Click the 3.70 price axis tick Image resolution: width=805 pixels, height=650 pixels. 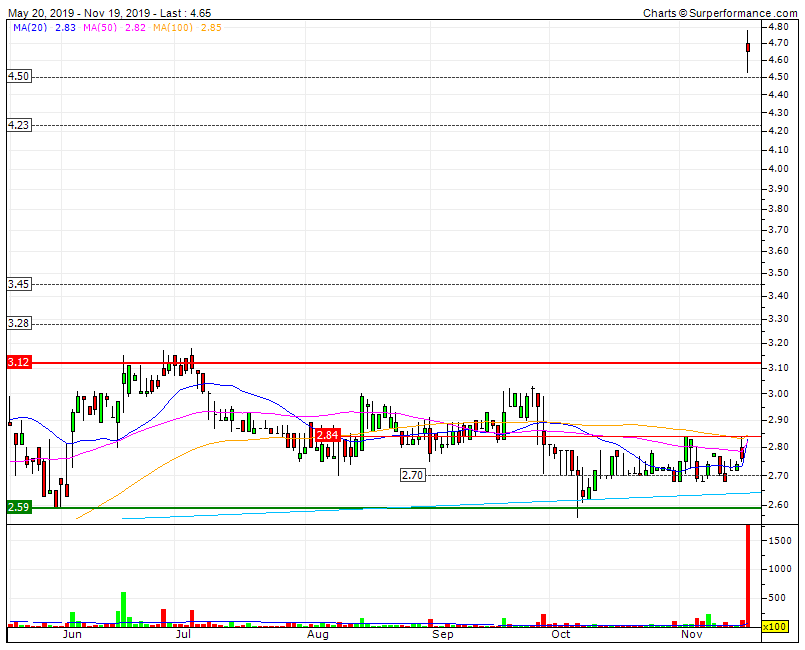point(778,230)
